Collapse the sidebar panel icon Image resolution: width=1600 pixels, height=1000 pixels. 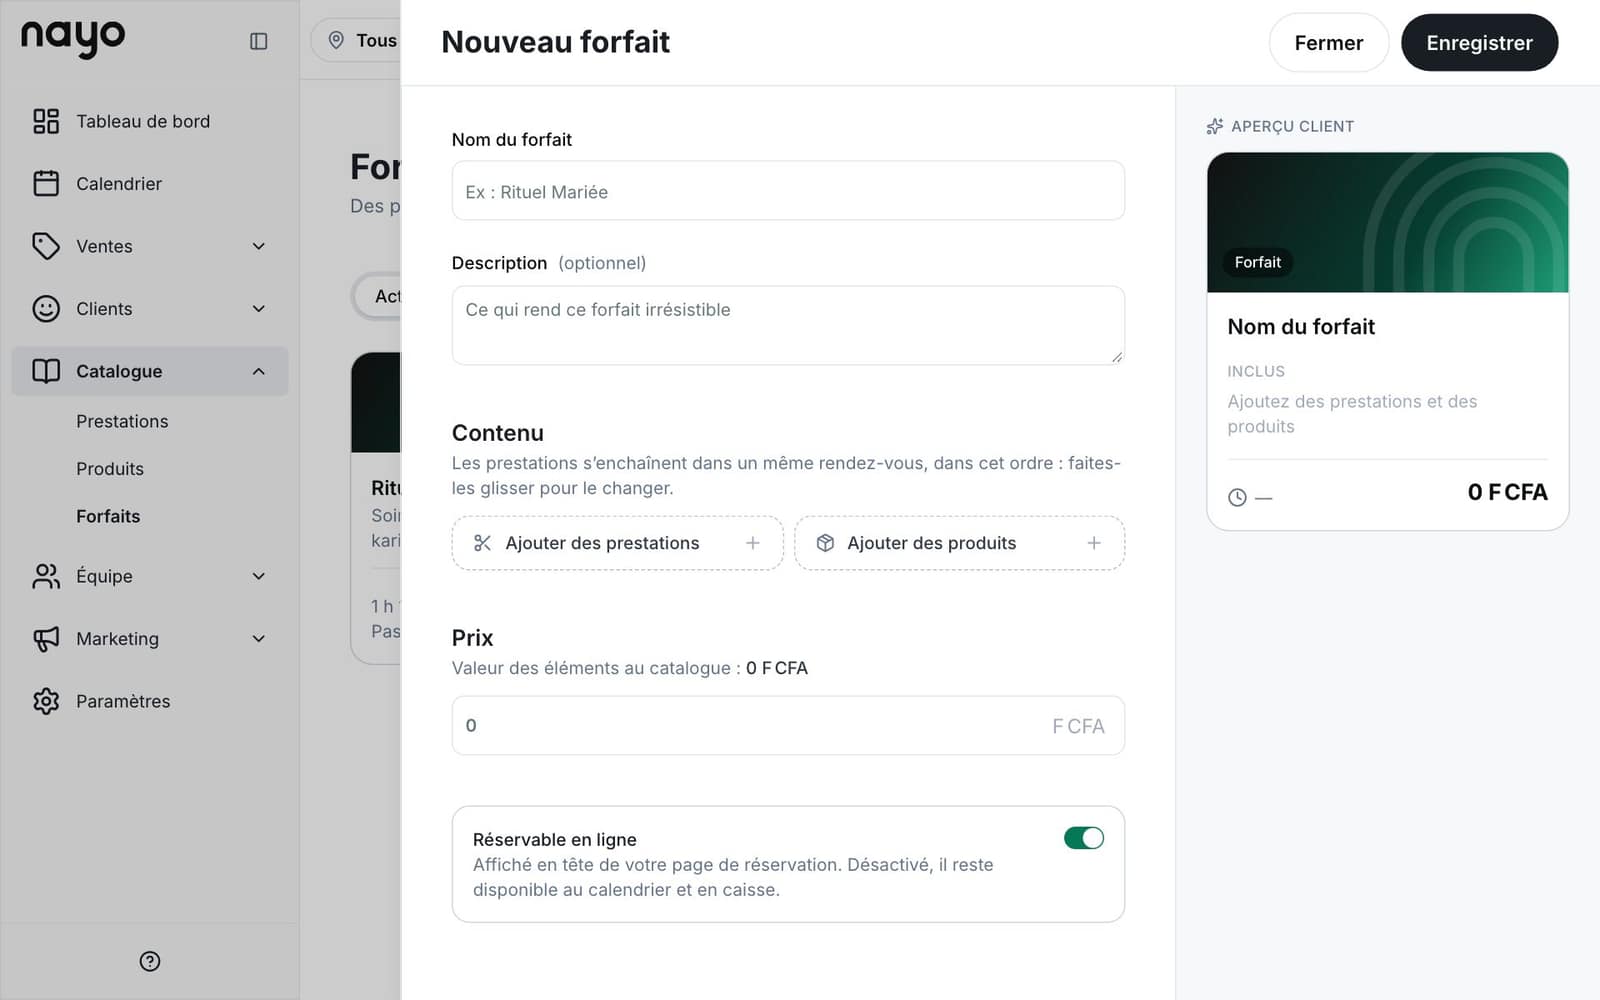point(258,41)
